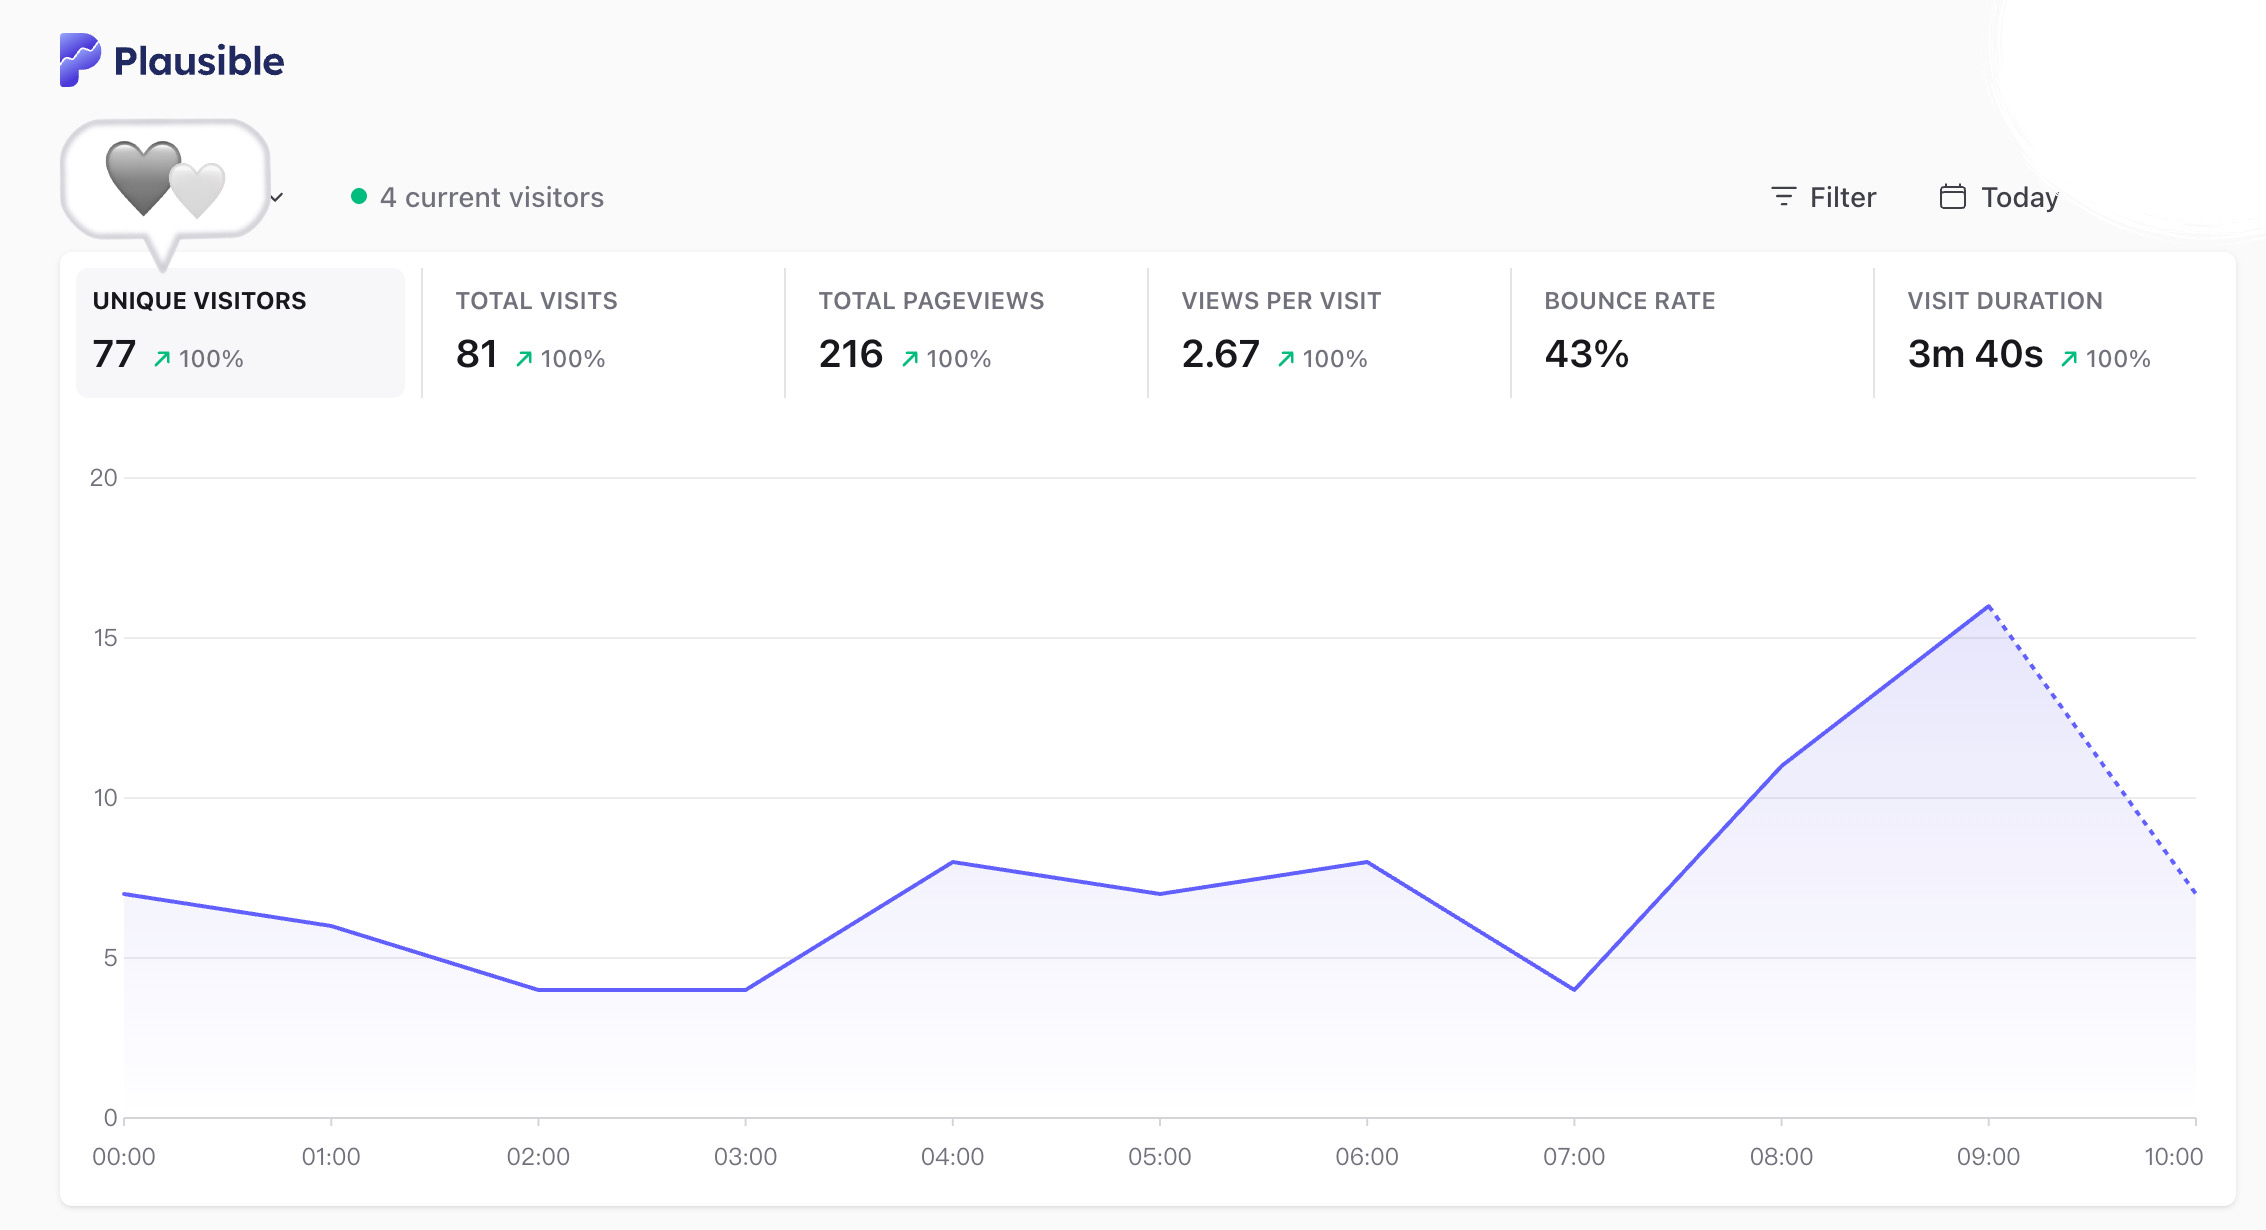Select the Unique Visitors metric tab
Image resolution: width=2266 pixels, height=1230 pixels.
(x=240, y=333)
